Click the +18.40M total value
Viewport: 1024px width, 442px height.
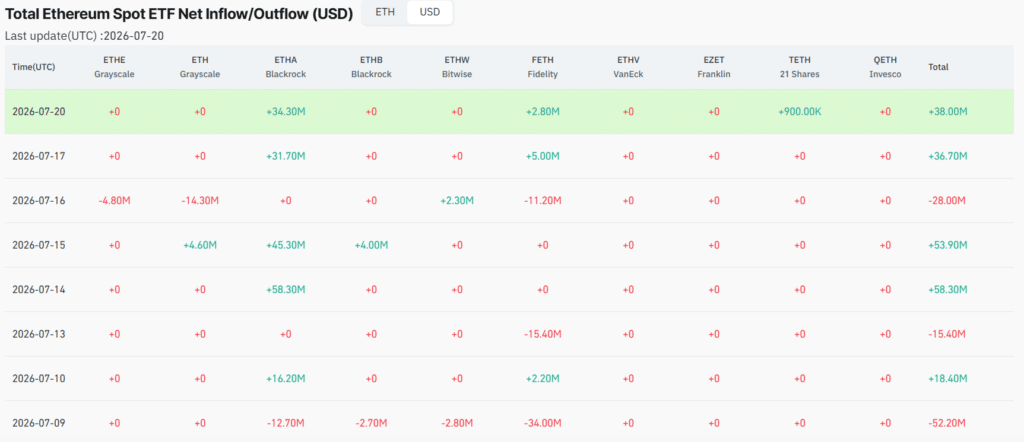(x=948, y=379)
